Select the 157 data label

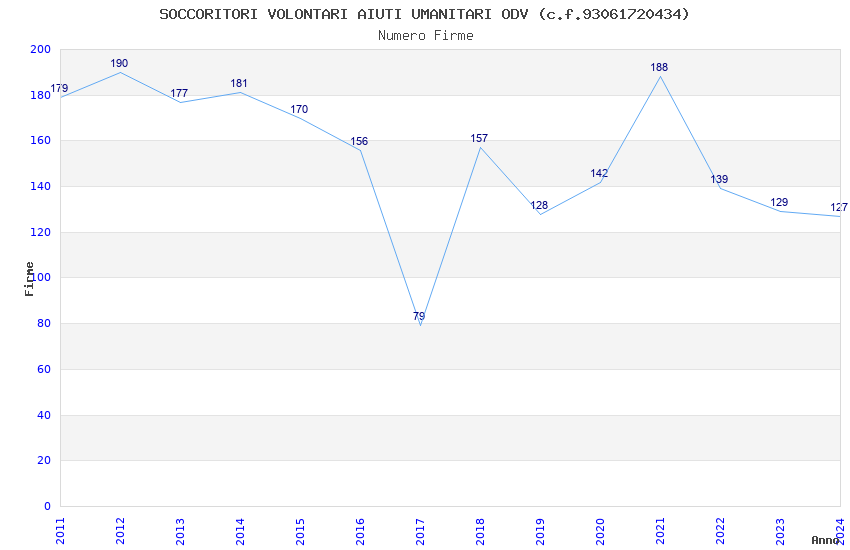tap(479, 139)
